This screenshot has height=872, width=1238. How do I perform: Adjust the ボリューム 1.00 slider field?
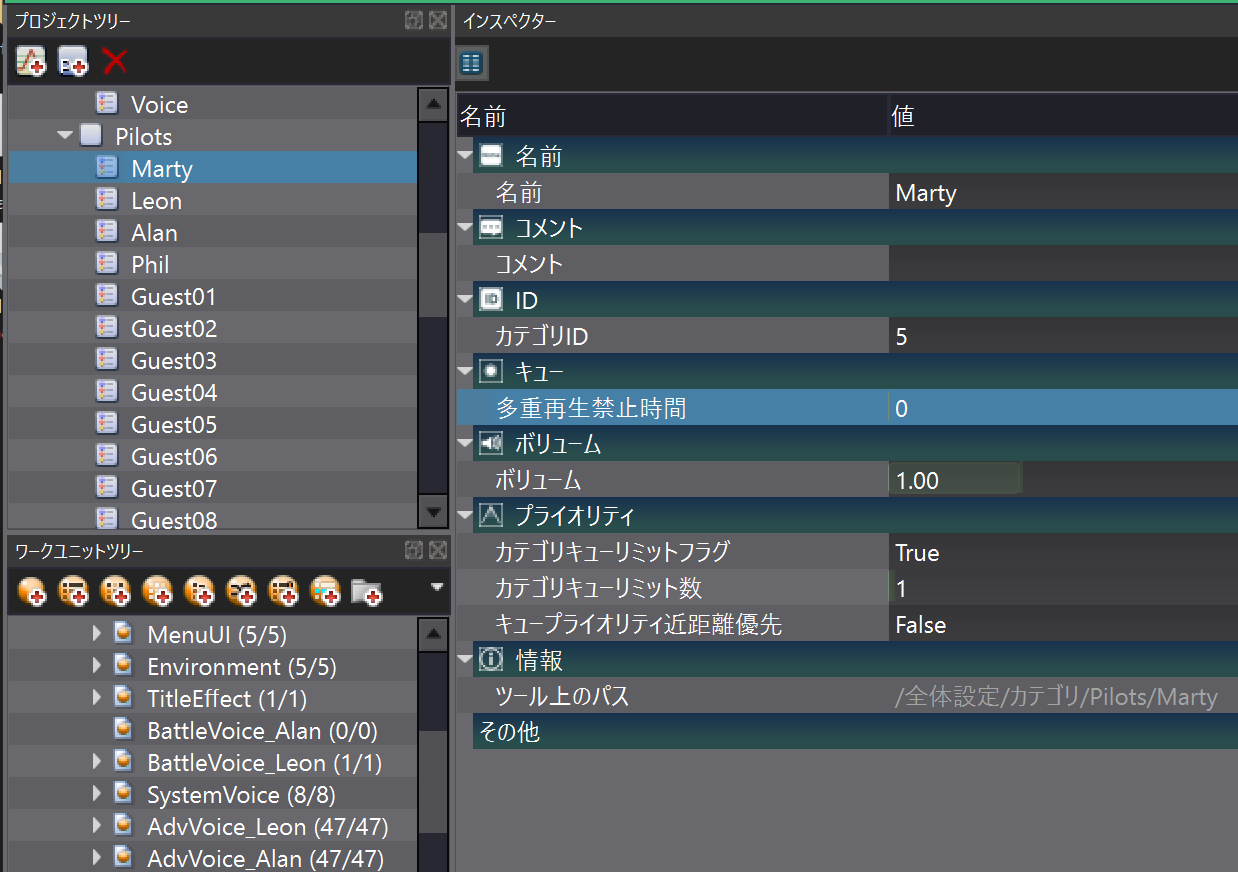click(x=955, y=480)
